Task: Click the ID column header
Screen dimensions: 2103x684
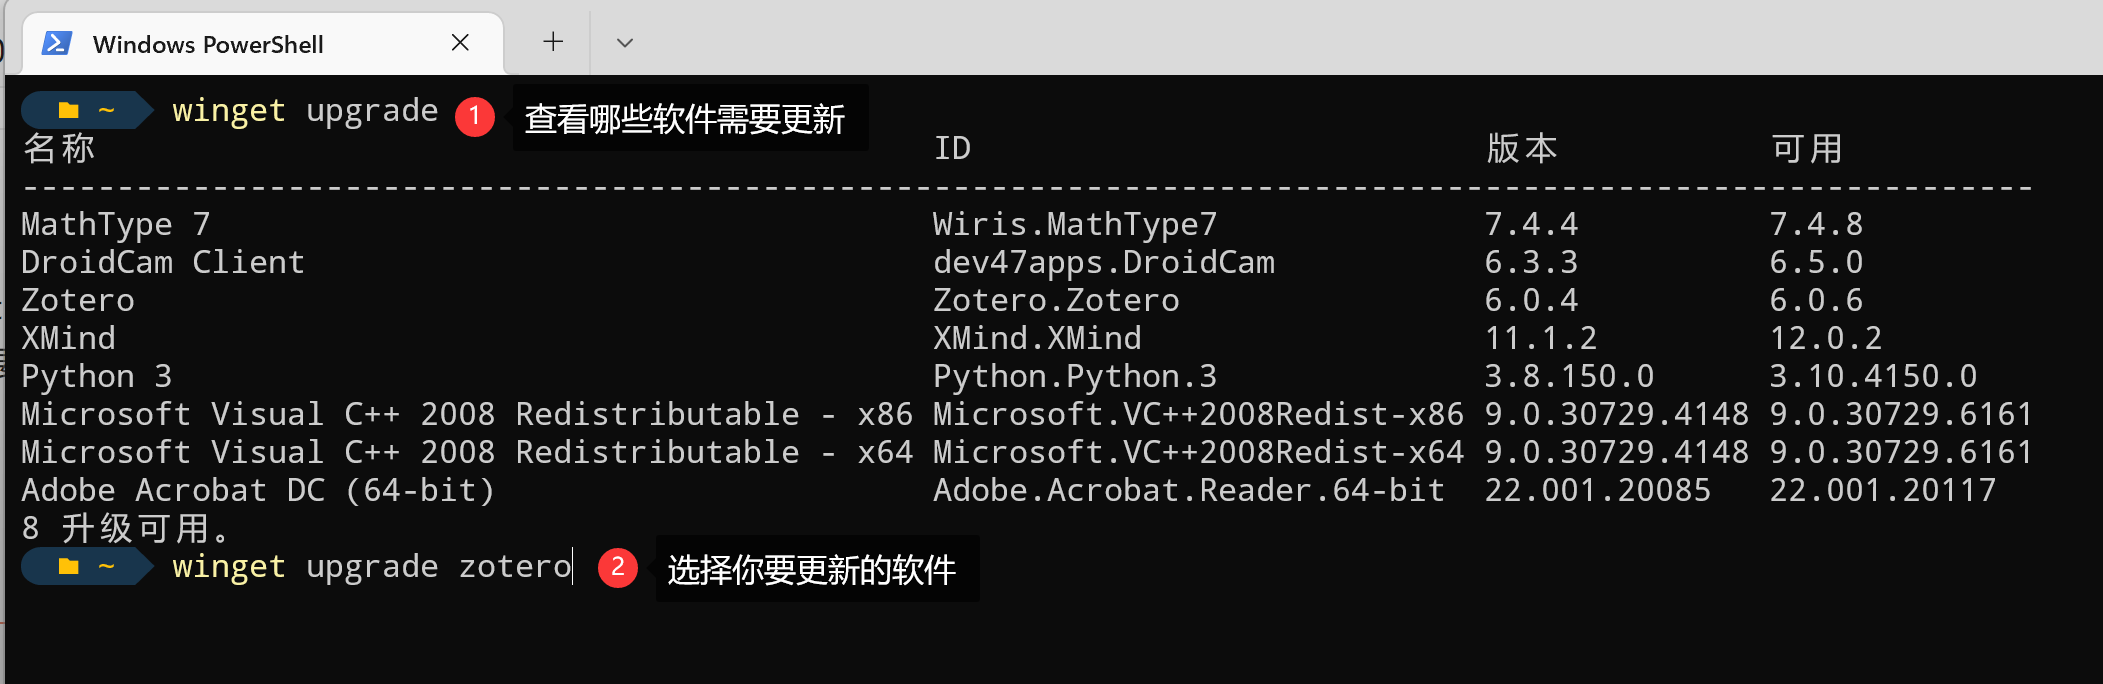Action: (952, 148)
